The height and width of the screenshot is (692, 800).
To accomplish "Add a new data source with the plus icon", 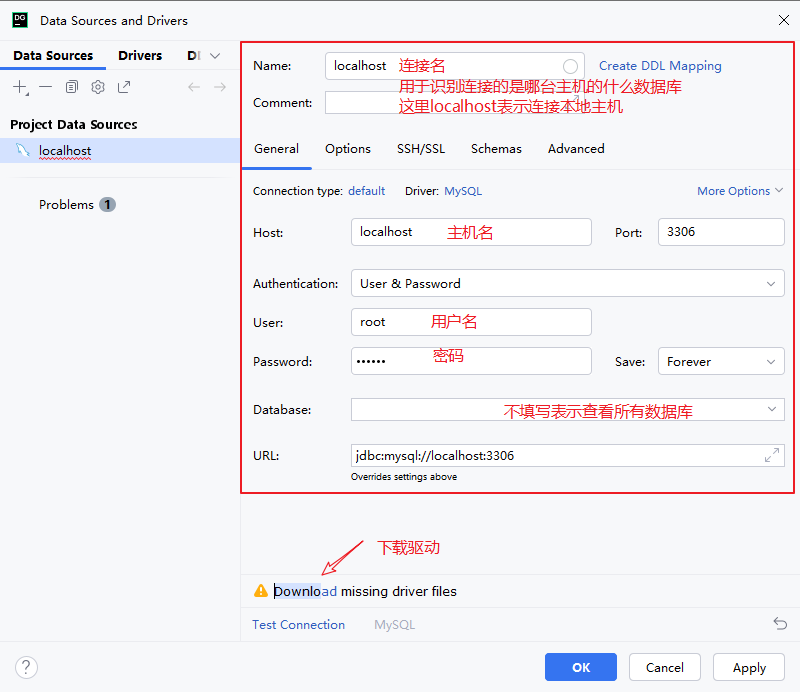I will pos(20,87).
